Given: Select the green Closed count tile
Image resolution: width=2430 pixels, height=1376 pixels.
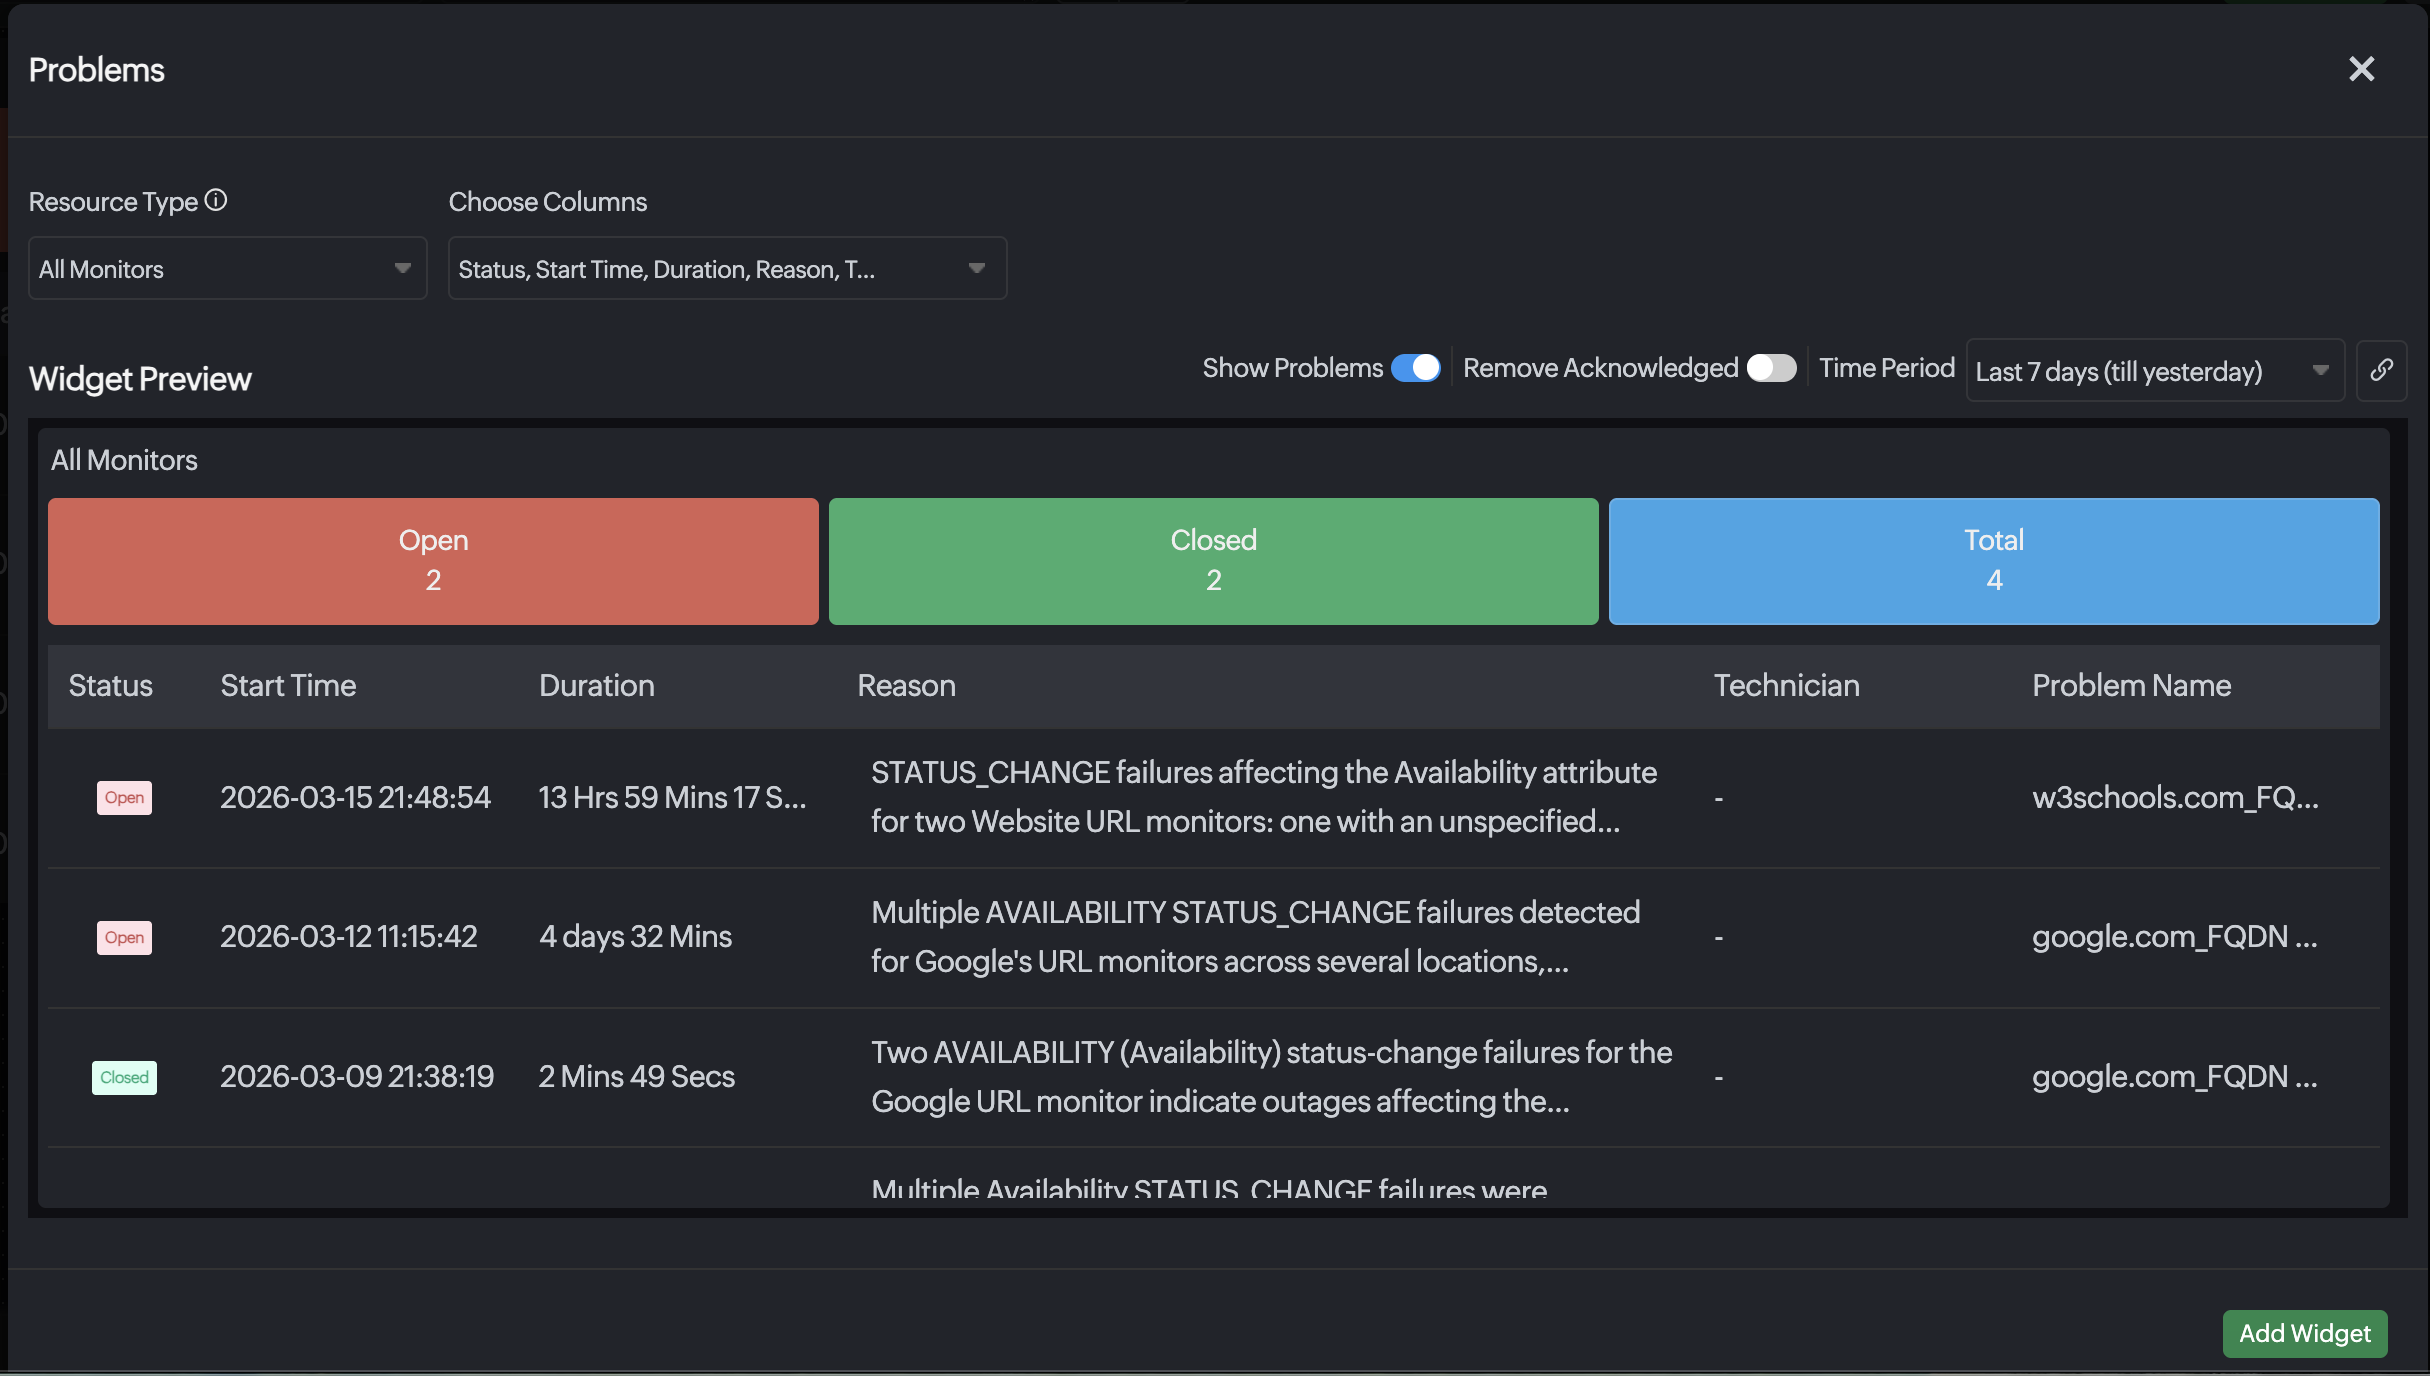Looking at the screenshot, I should tap(1213, 561).
